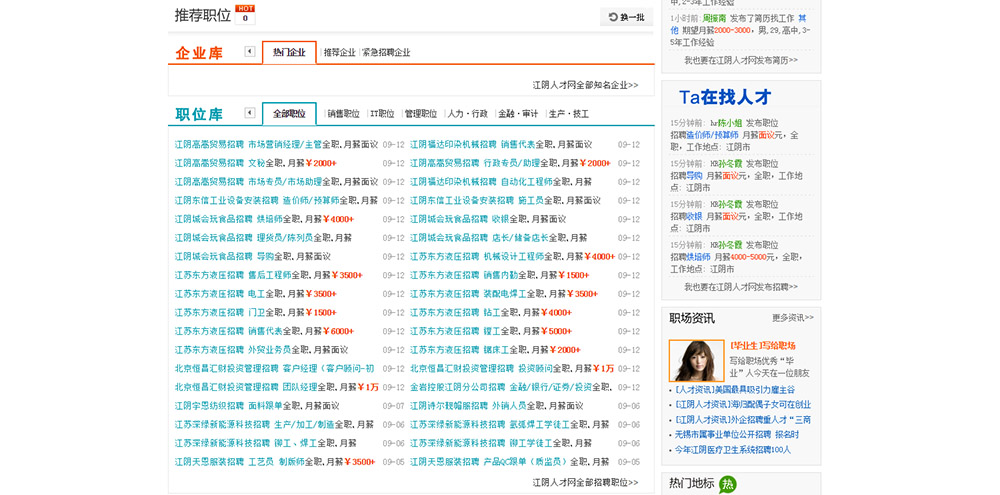Click the woman photo thumbnail in 职场资讯
Screen dimensions: 1000x495
click(x=696, y=360)
